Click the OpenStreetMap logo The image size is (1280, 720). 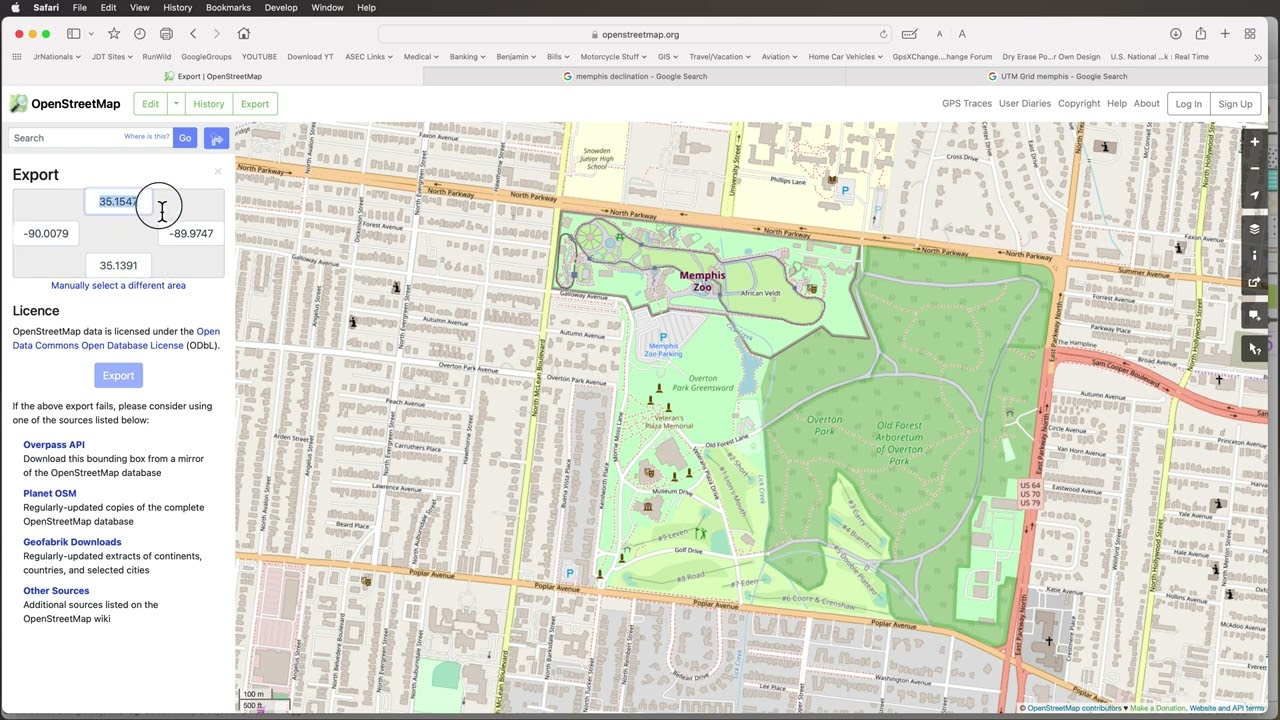click(x=65, y=104)
